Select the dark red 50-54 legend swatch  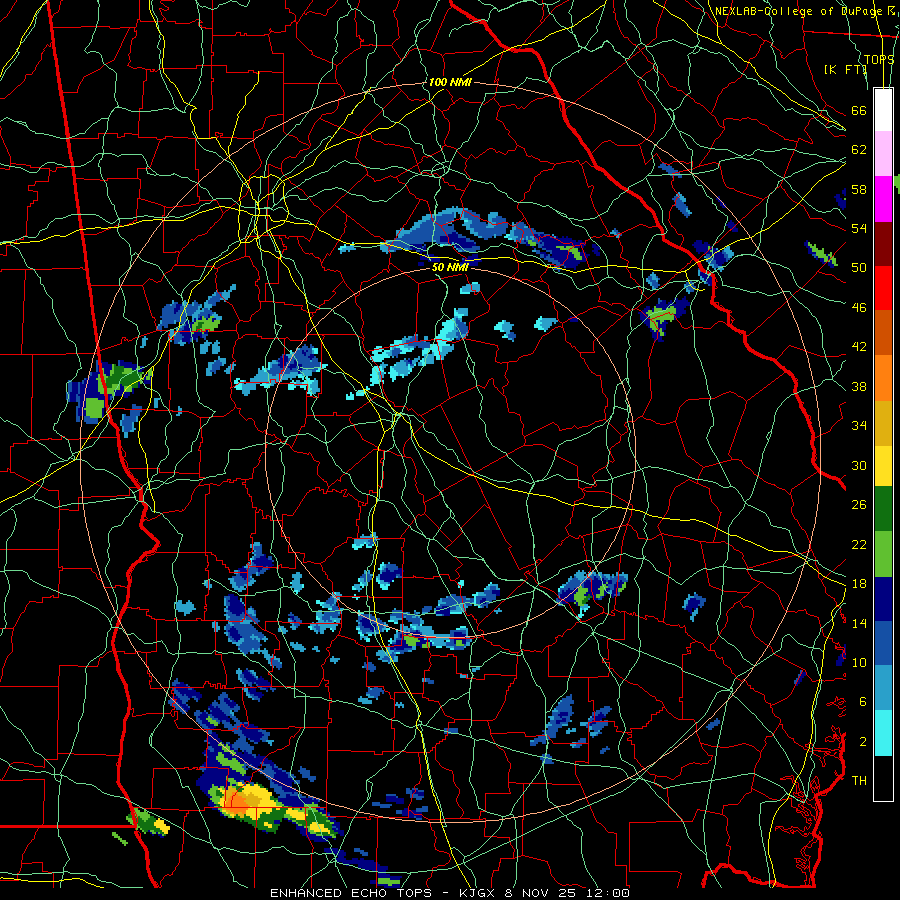(x=883, y=244)
